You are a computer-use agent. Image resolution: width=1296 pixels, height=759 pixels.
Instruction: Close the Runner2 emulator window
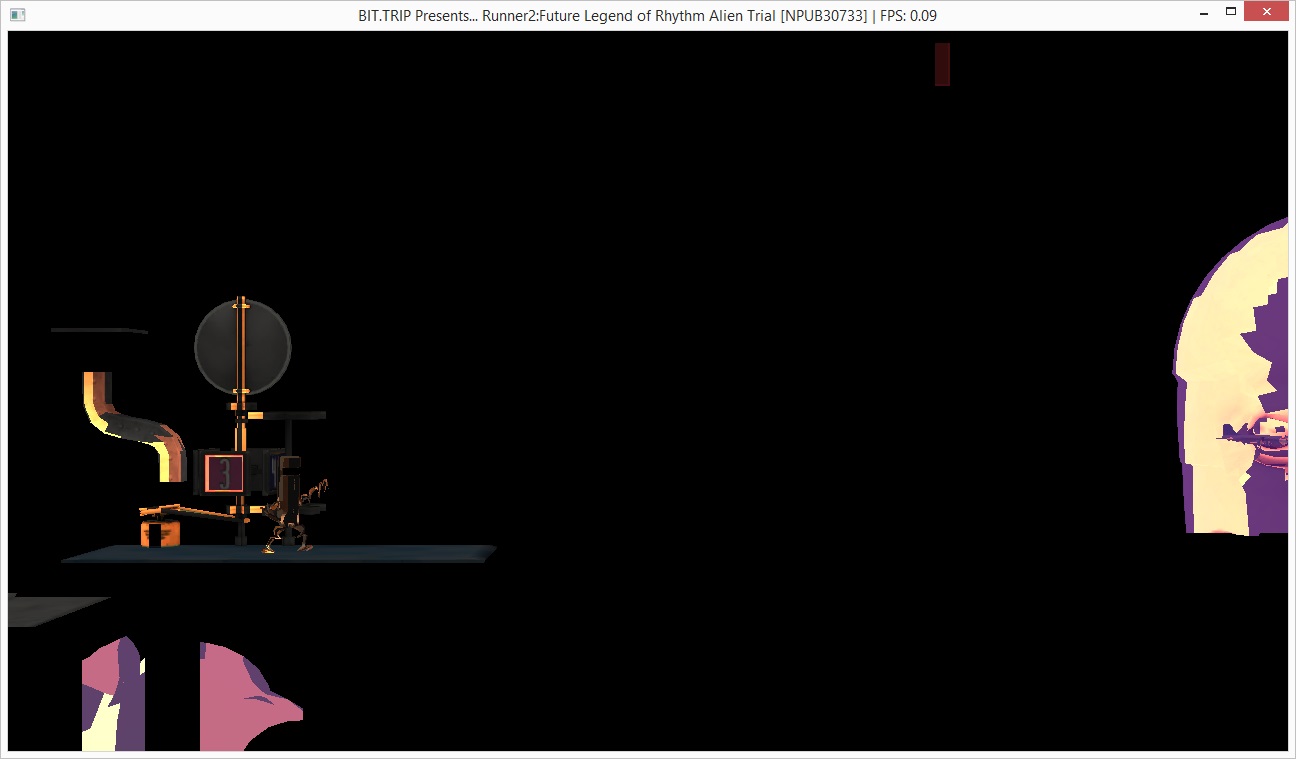tap(1267, 13)
